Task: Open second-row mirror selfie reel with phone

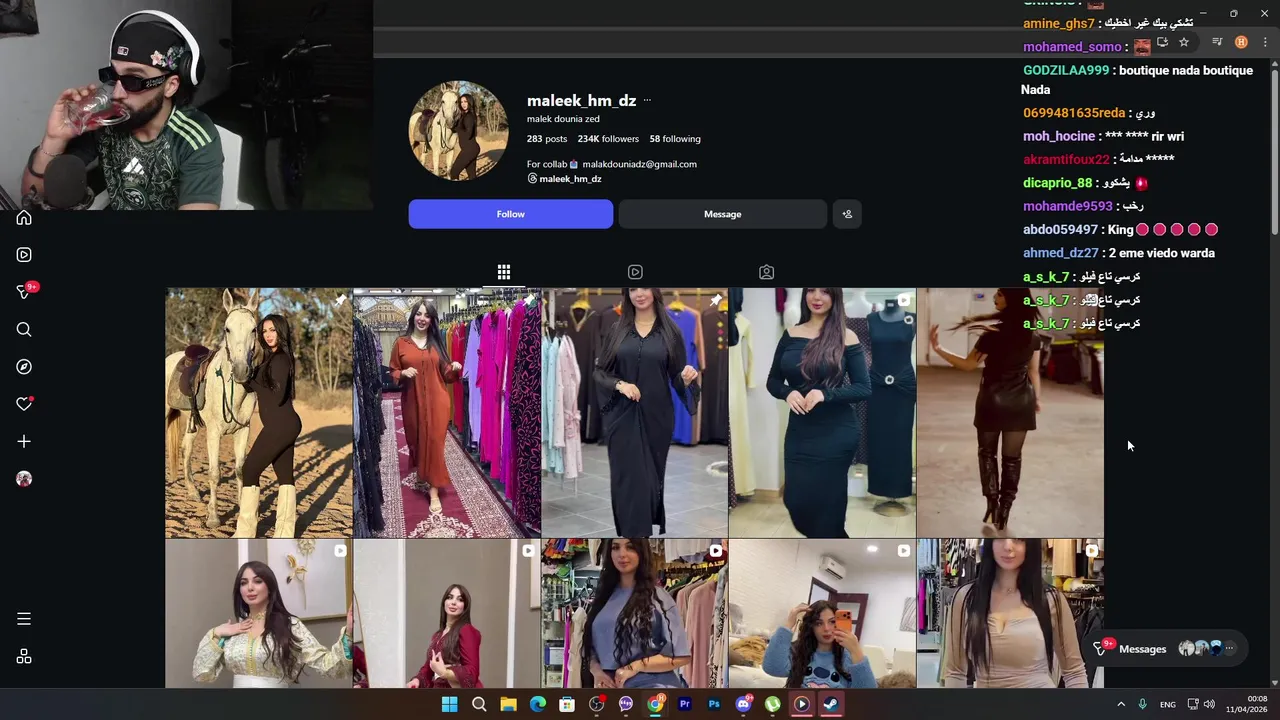Action: [822, 614]
